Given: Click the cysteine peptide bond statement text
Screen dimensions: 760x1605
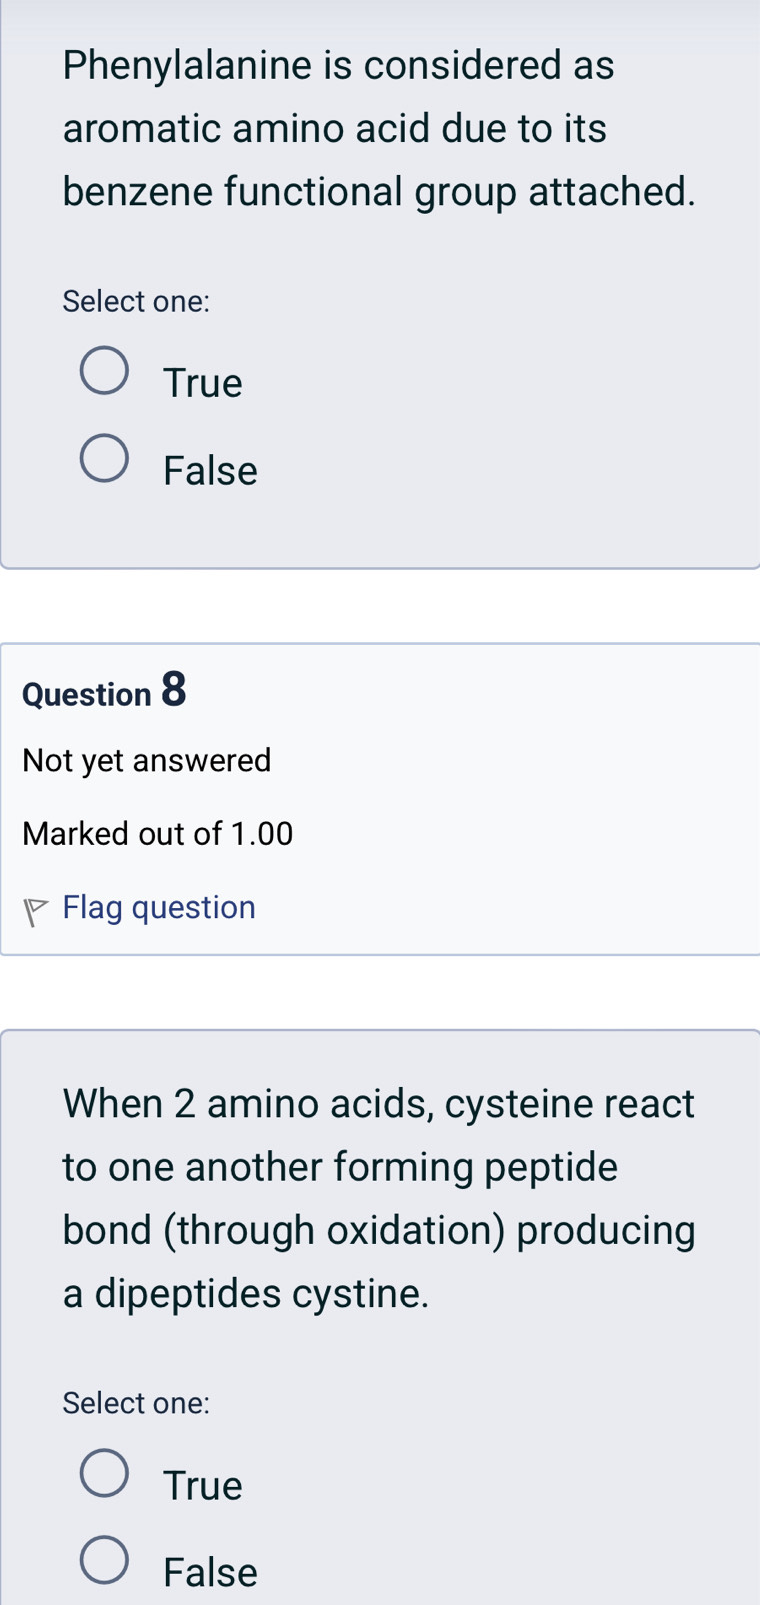Looking at the screenshot, I should pos(378,1198).
